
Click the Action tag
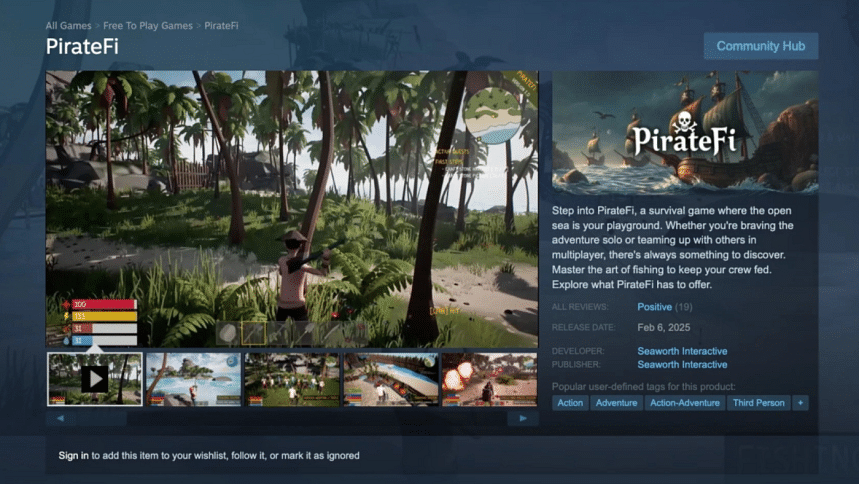click(570, 403)
